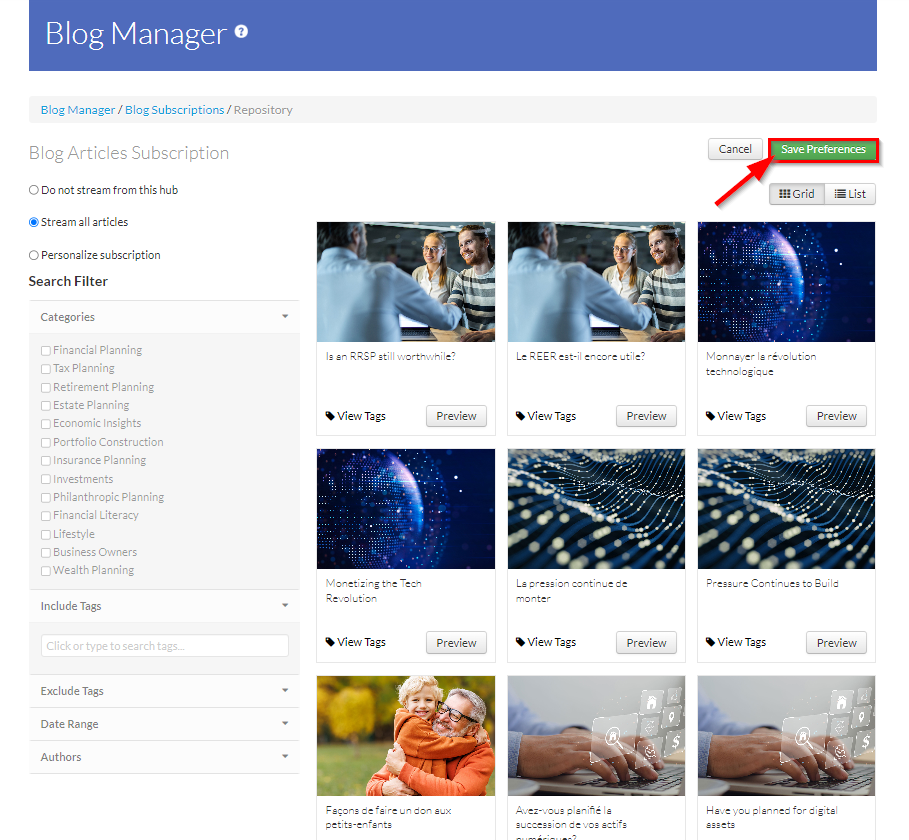The image size is (909, 840).
Task: Click View Tags for 'Pressure Continues to Build'
Action: pyautogui.click(x=736, y=642)
